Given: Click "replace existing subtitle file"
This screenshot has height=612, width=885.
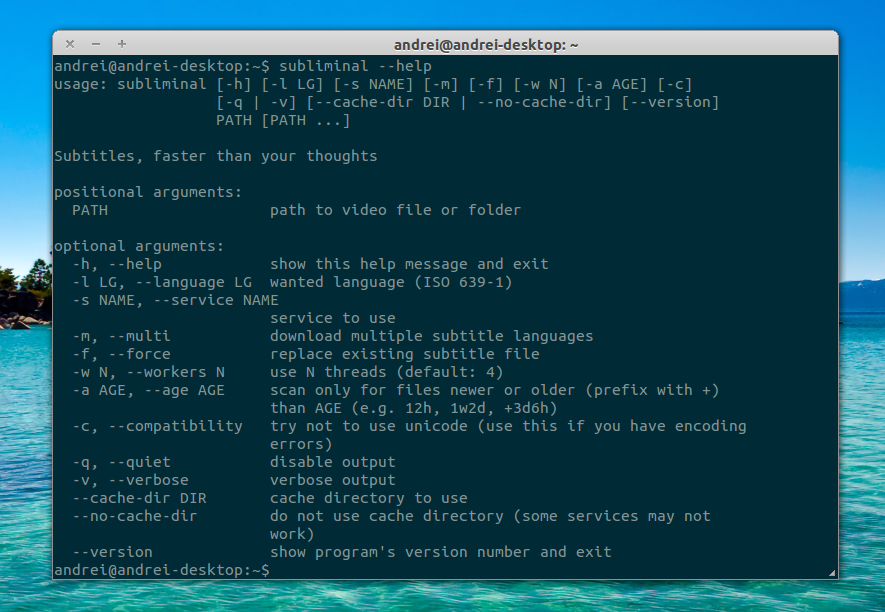Looking at the screenshot, I should (405, 355).
